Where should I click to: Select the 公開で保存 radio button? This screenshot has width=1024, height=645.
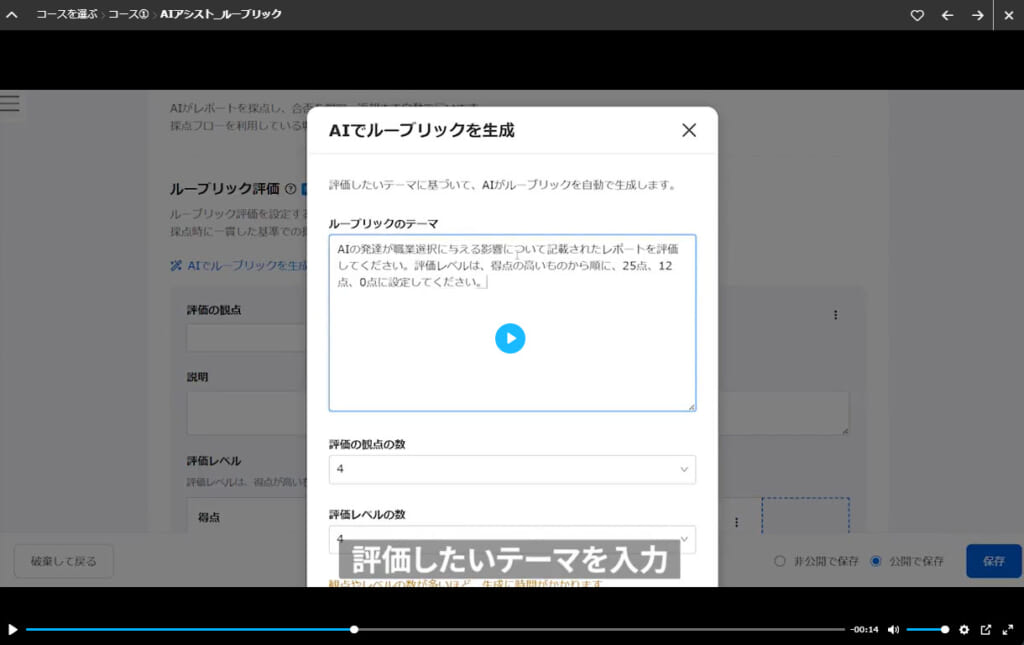[x=876, y=561]
